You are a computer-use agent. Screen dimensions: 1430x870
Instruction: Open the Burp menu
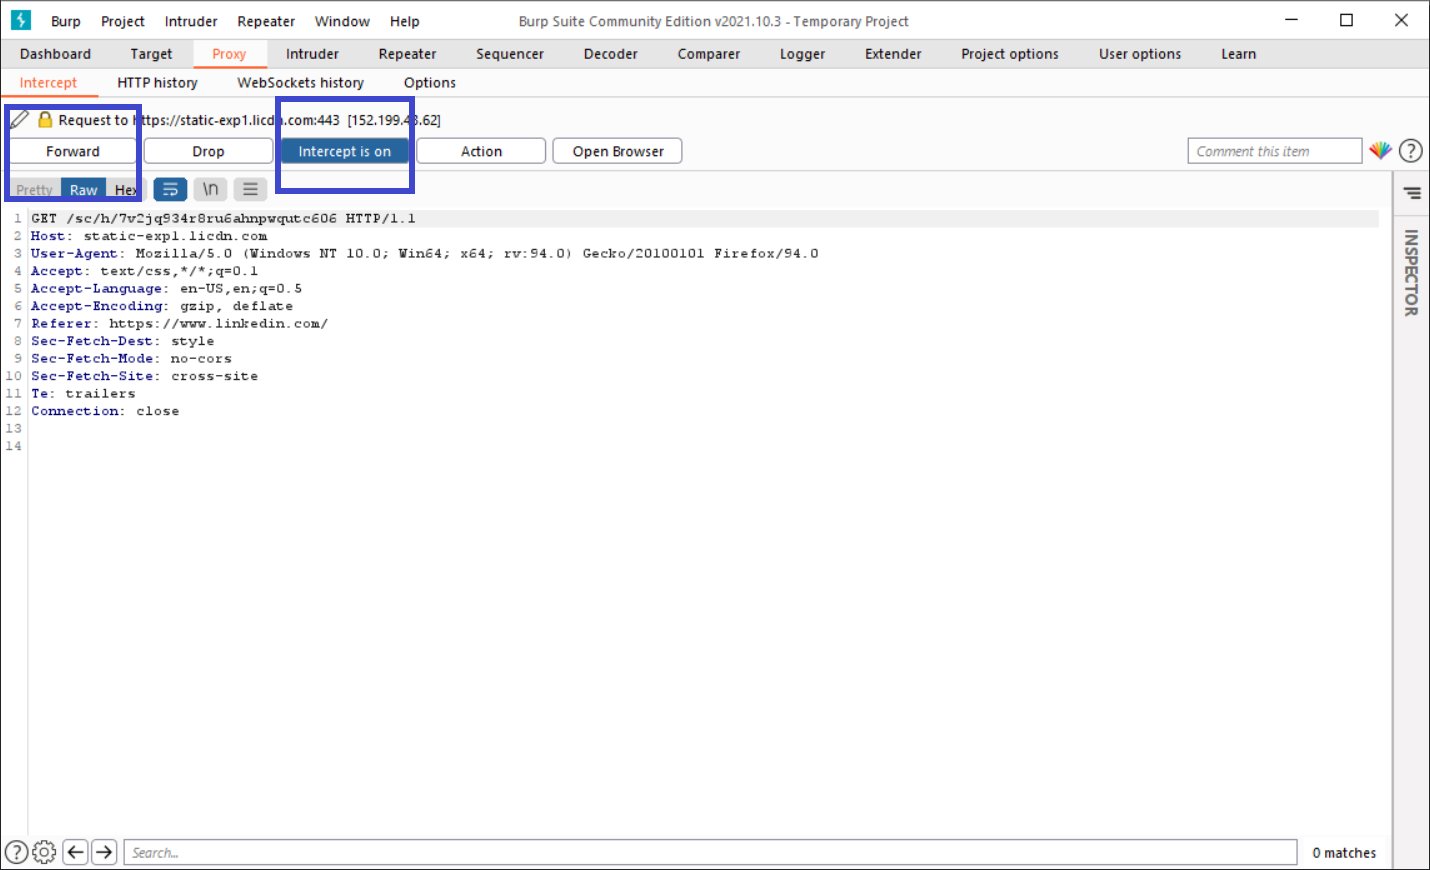(66, 21)
